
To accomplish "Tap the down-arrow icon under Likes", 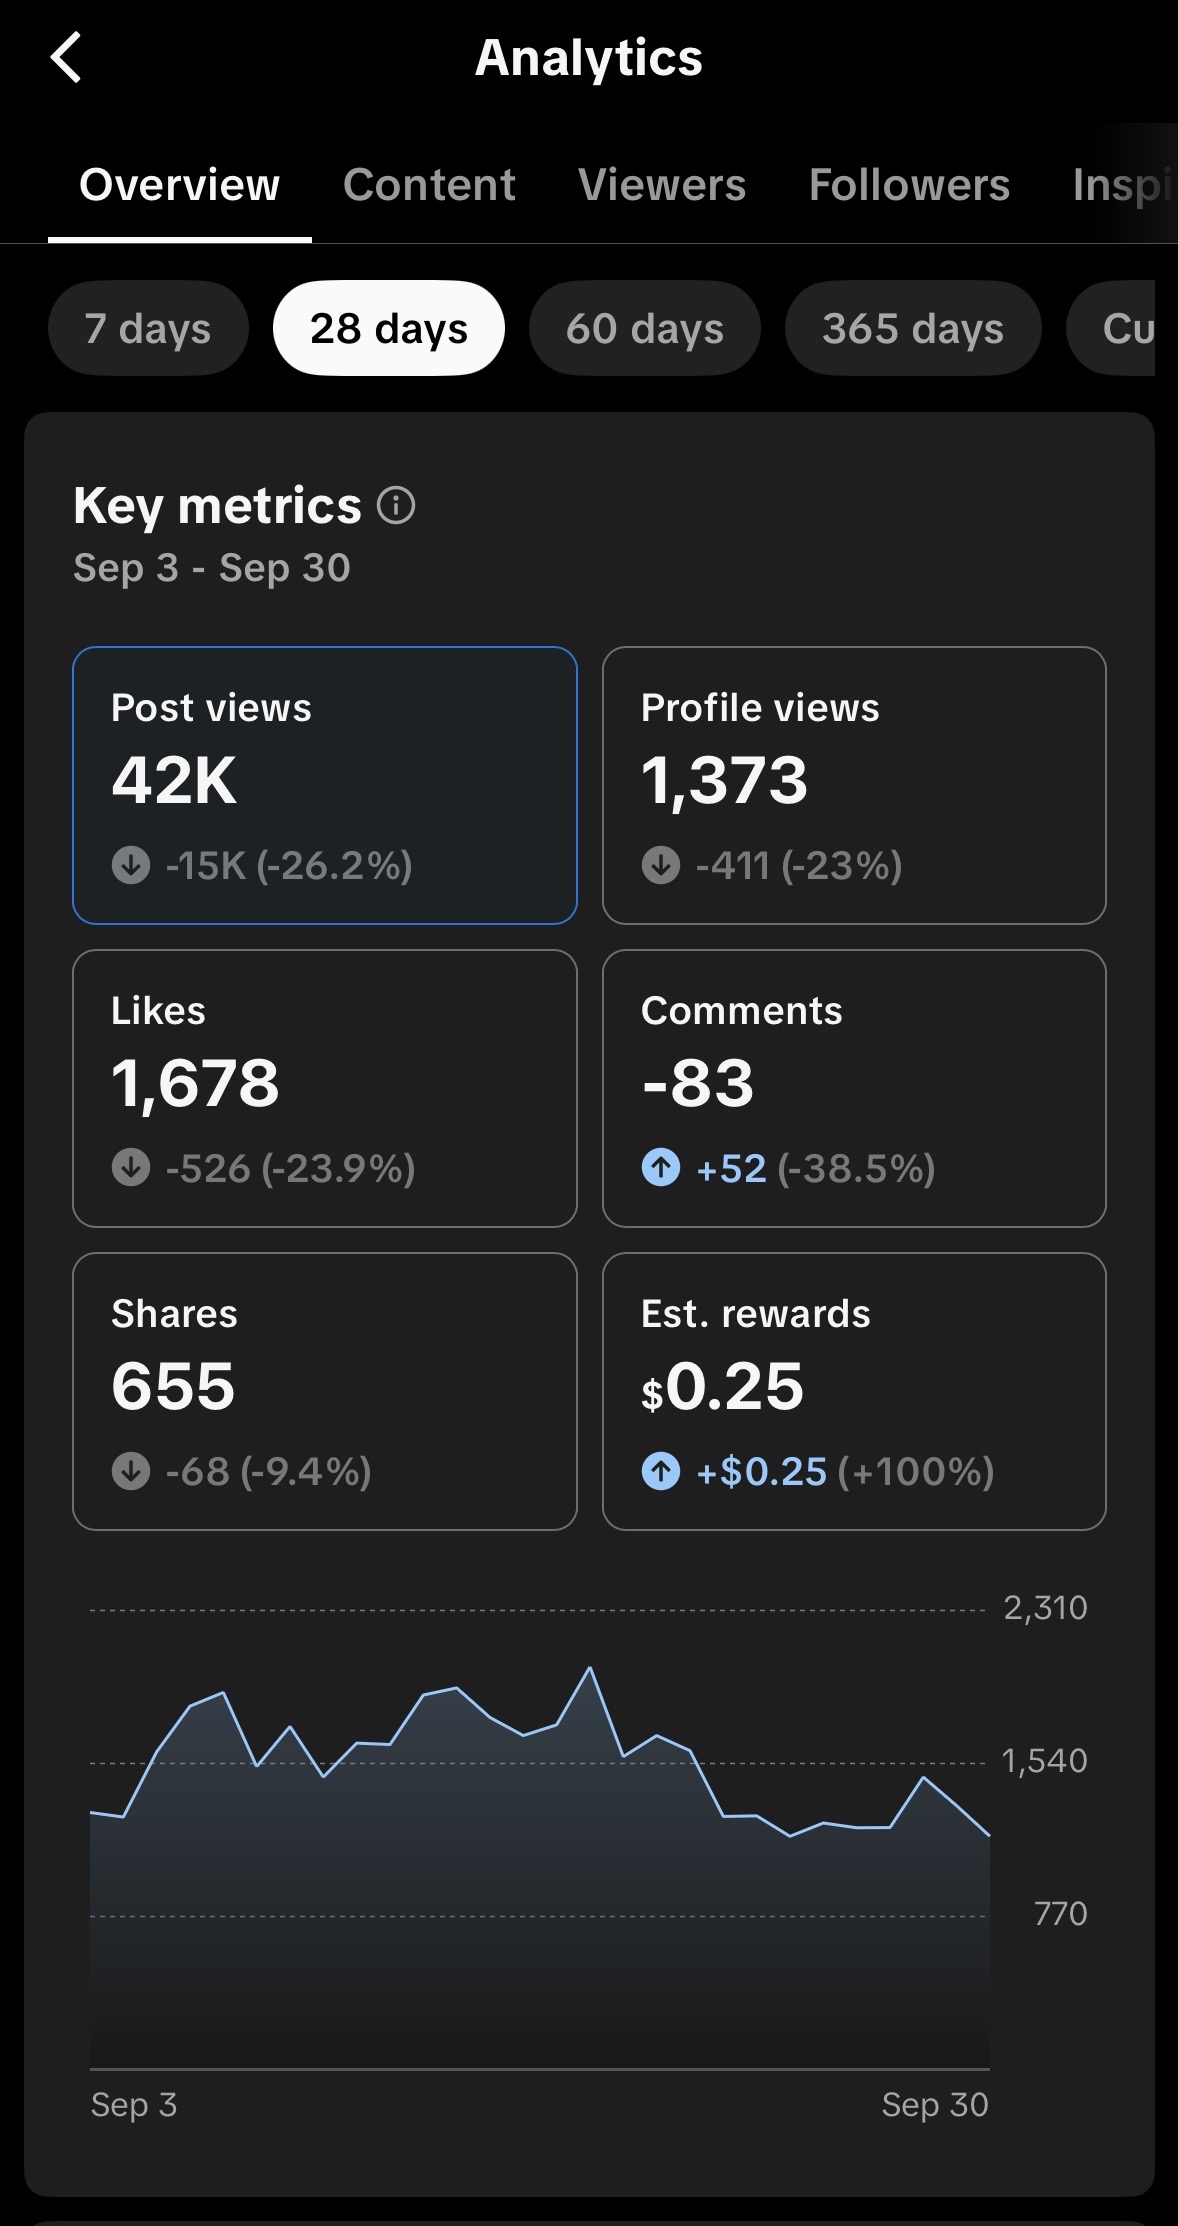I will (131, 1168).
